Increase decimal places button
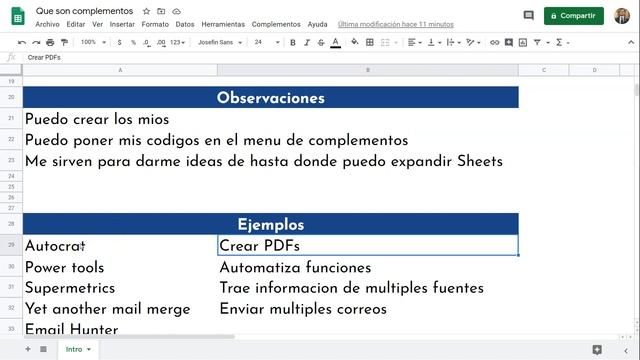Screen dimensions: 640x360 [x=161, y=42]
